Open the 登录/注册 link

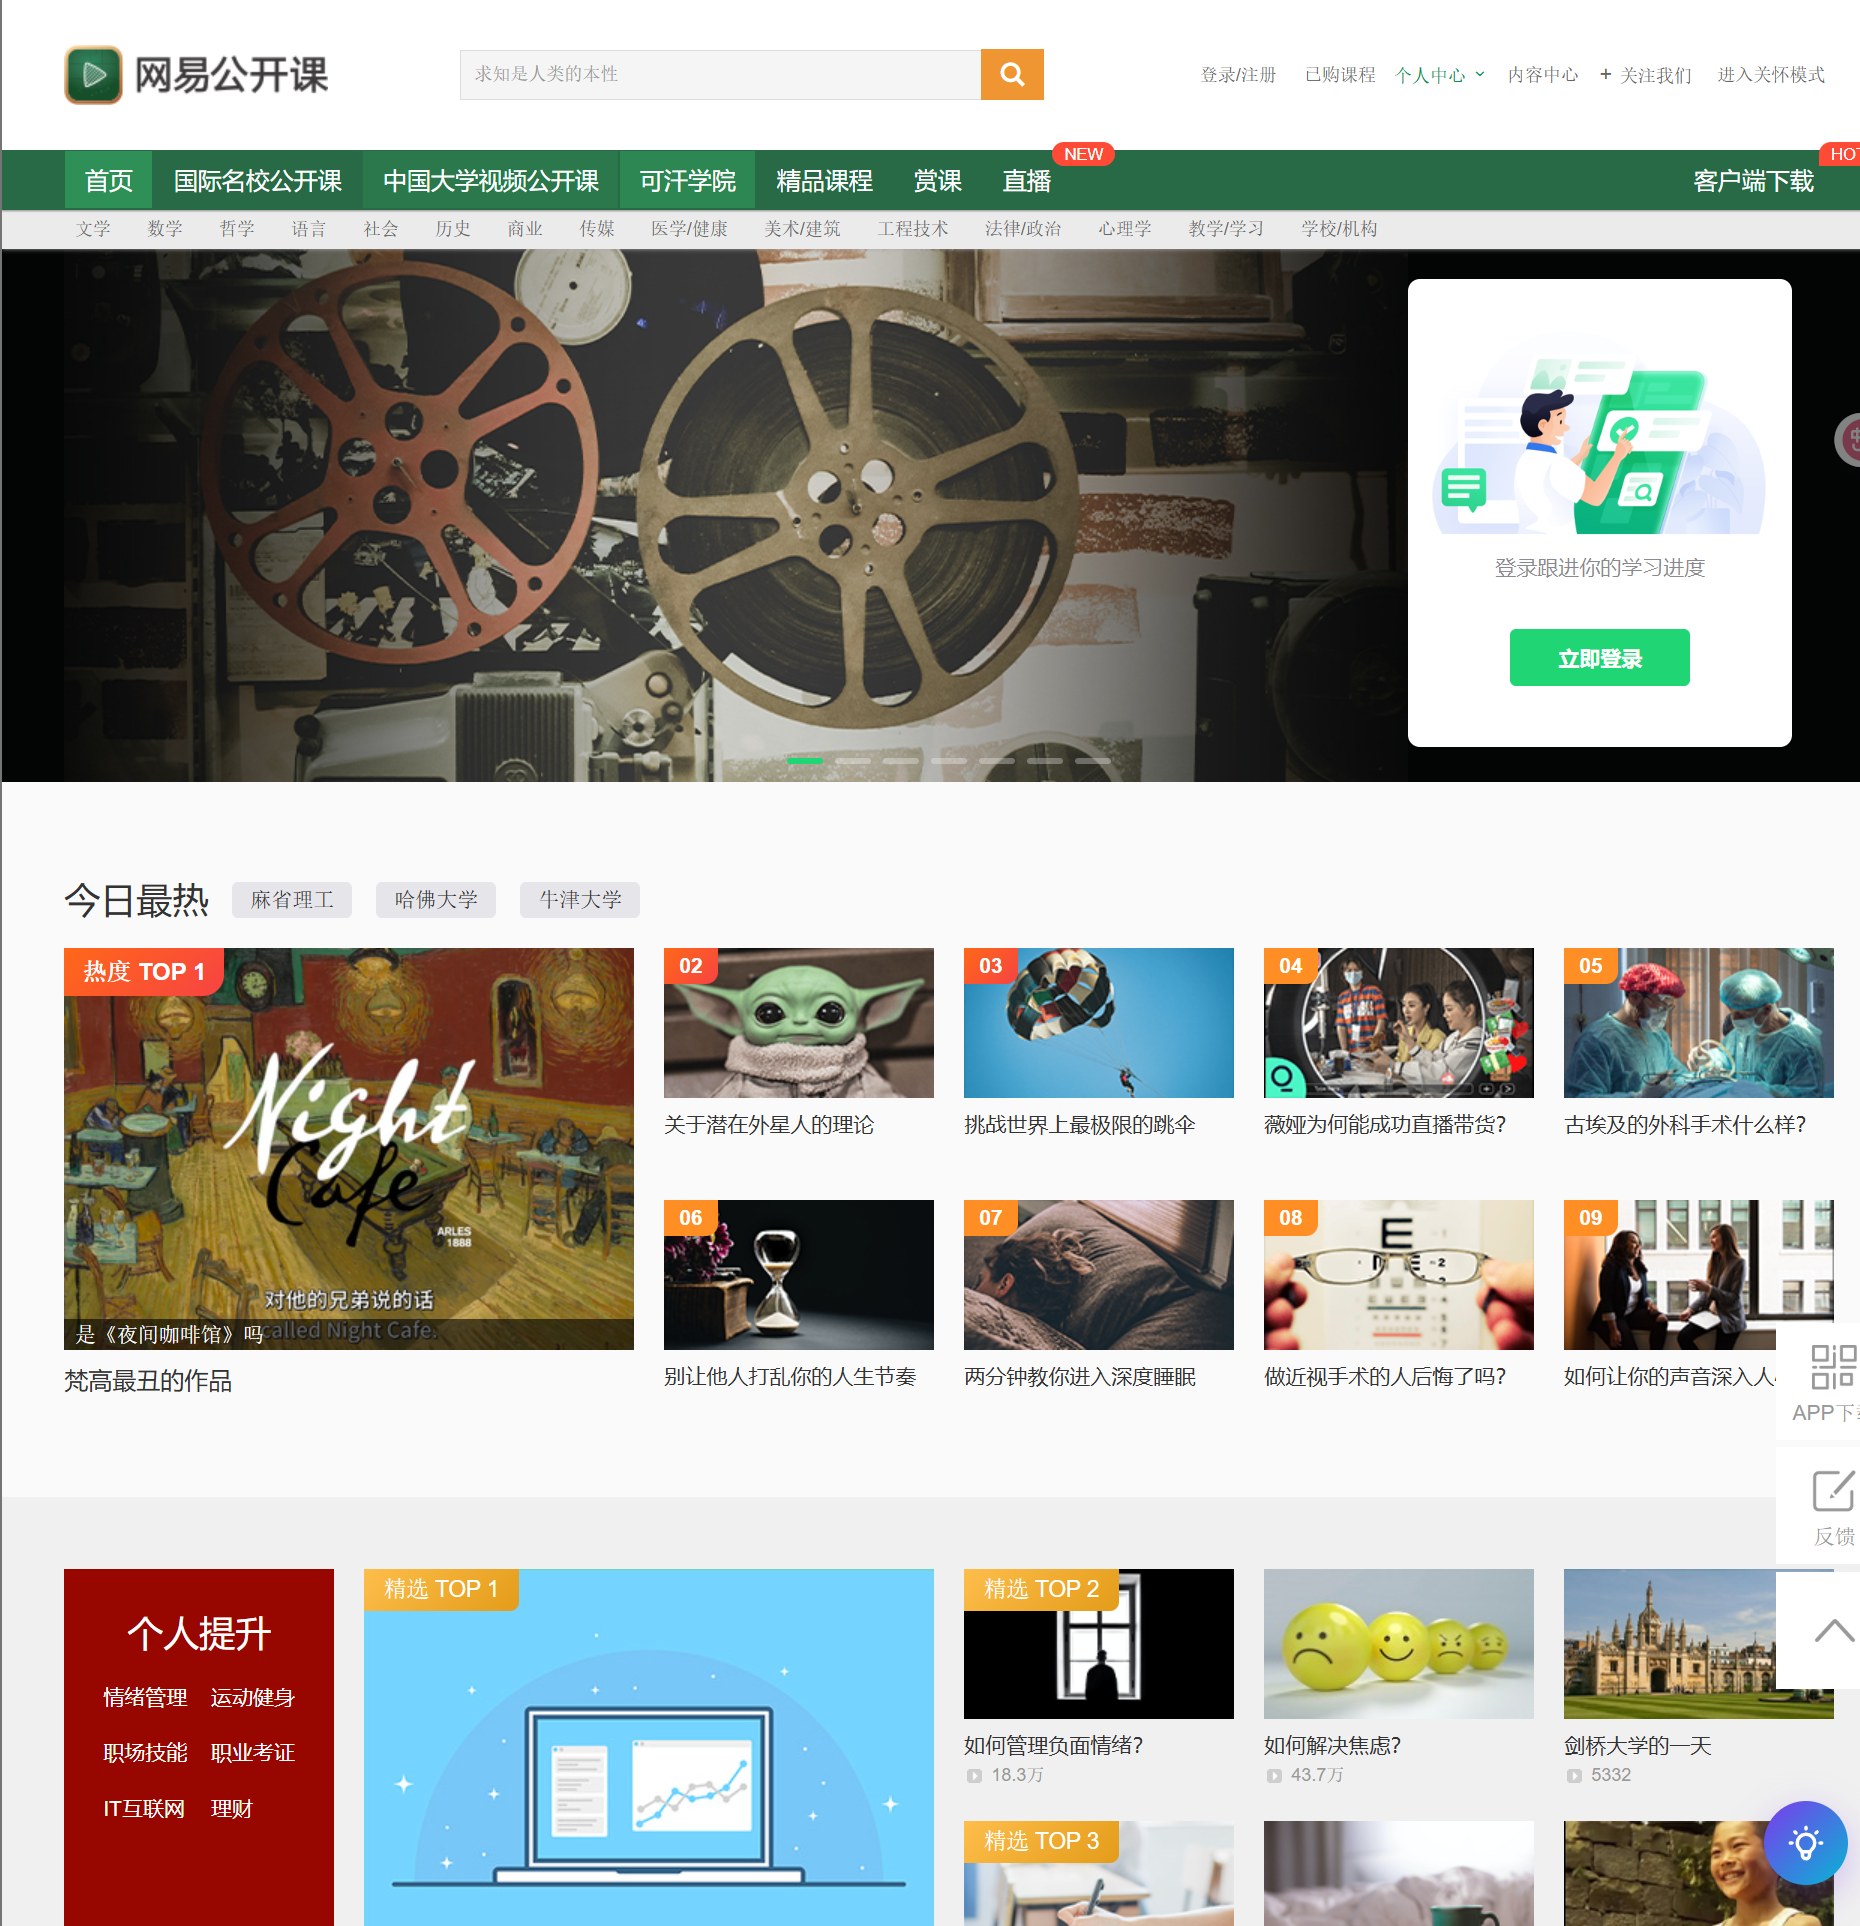coord(1238,75)
